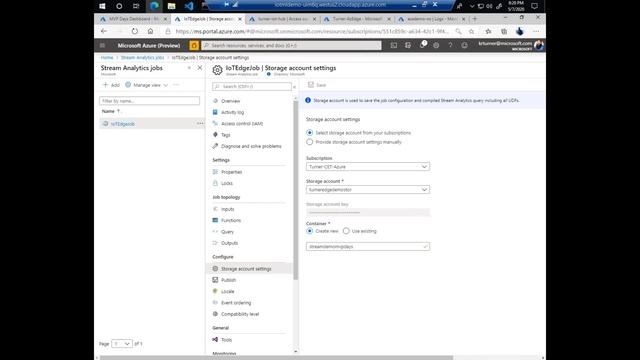Image resolution: width=640 pixels, height=360 pixels.
Task: Click the Locks padlock icon
Action: point(215,183)
